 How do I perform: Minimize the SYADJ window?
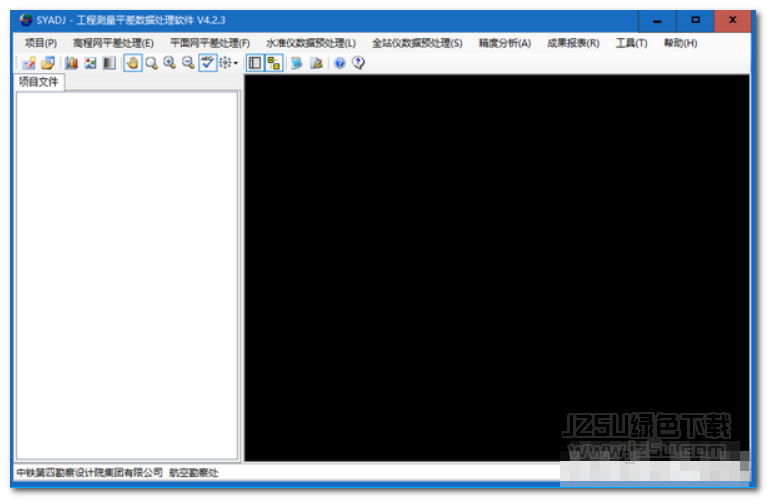coord(657,21)
